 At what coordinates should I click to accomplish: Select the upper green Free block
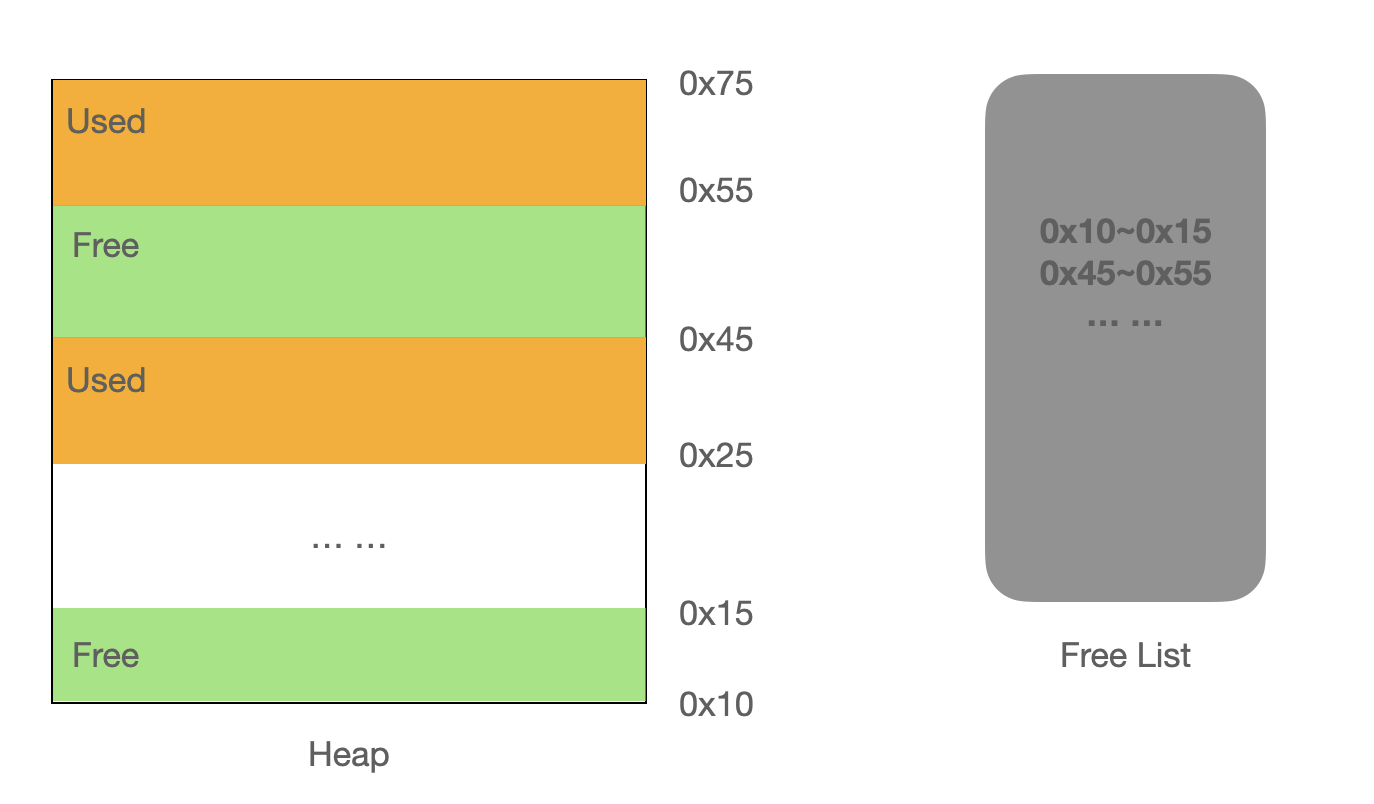349,271
